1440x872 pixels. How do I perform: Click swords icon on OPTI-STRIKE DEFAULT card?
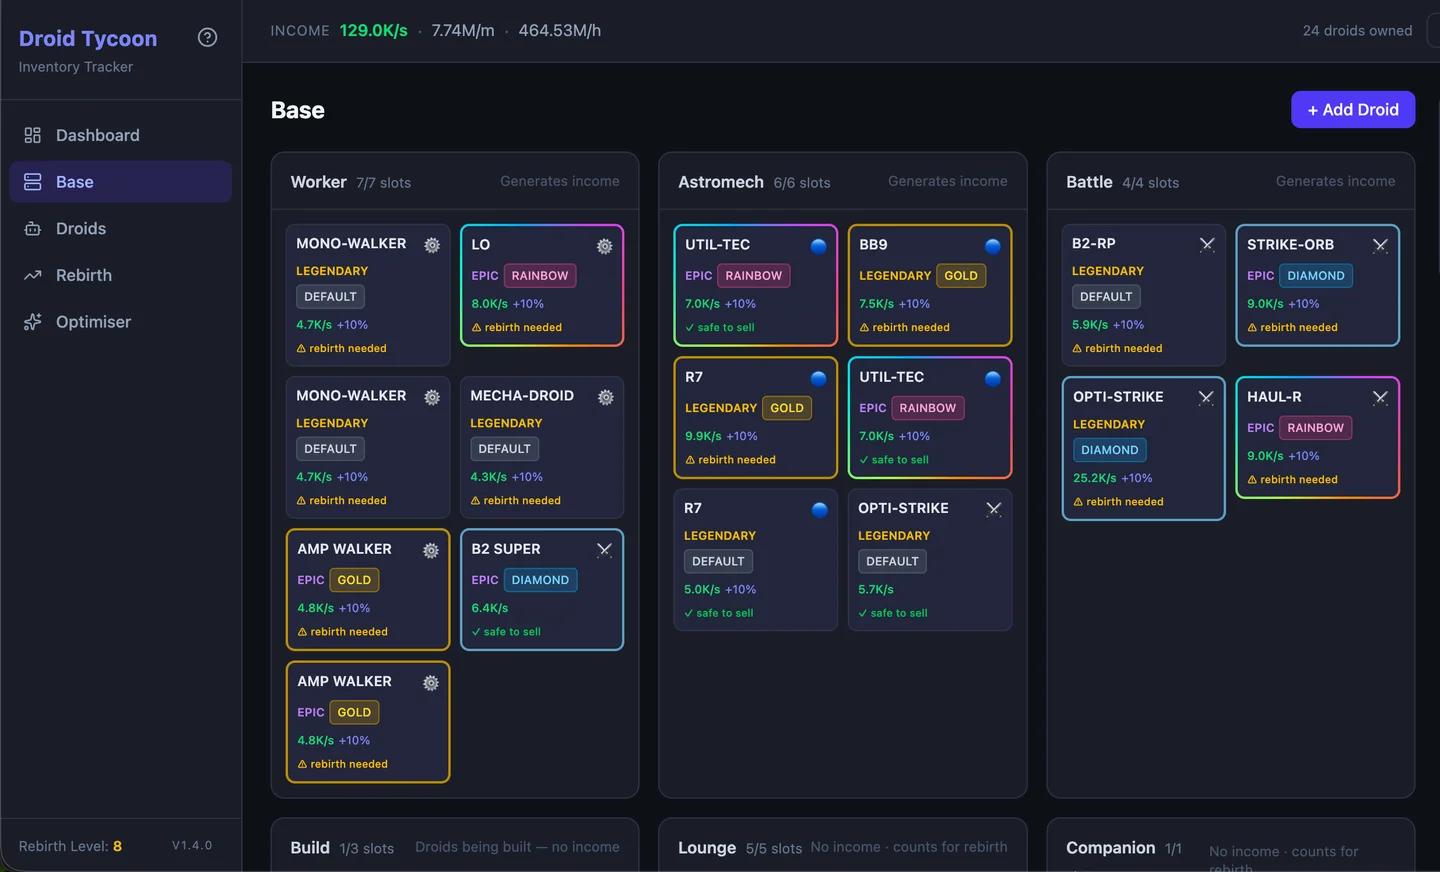tap(993, 509)
